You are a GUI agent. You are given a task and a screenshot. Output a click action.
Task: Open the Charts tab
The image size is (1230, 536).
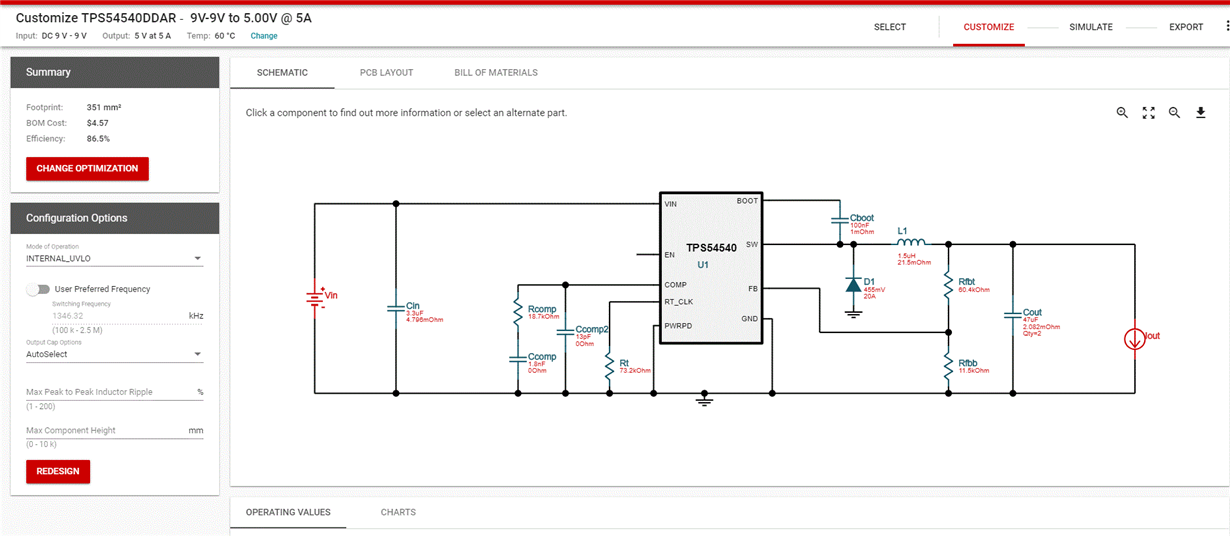(x=398, y=512)
